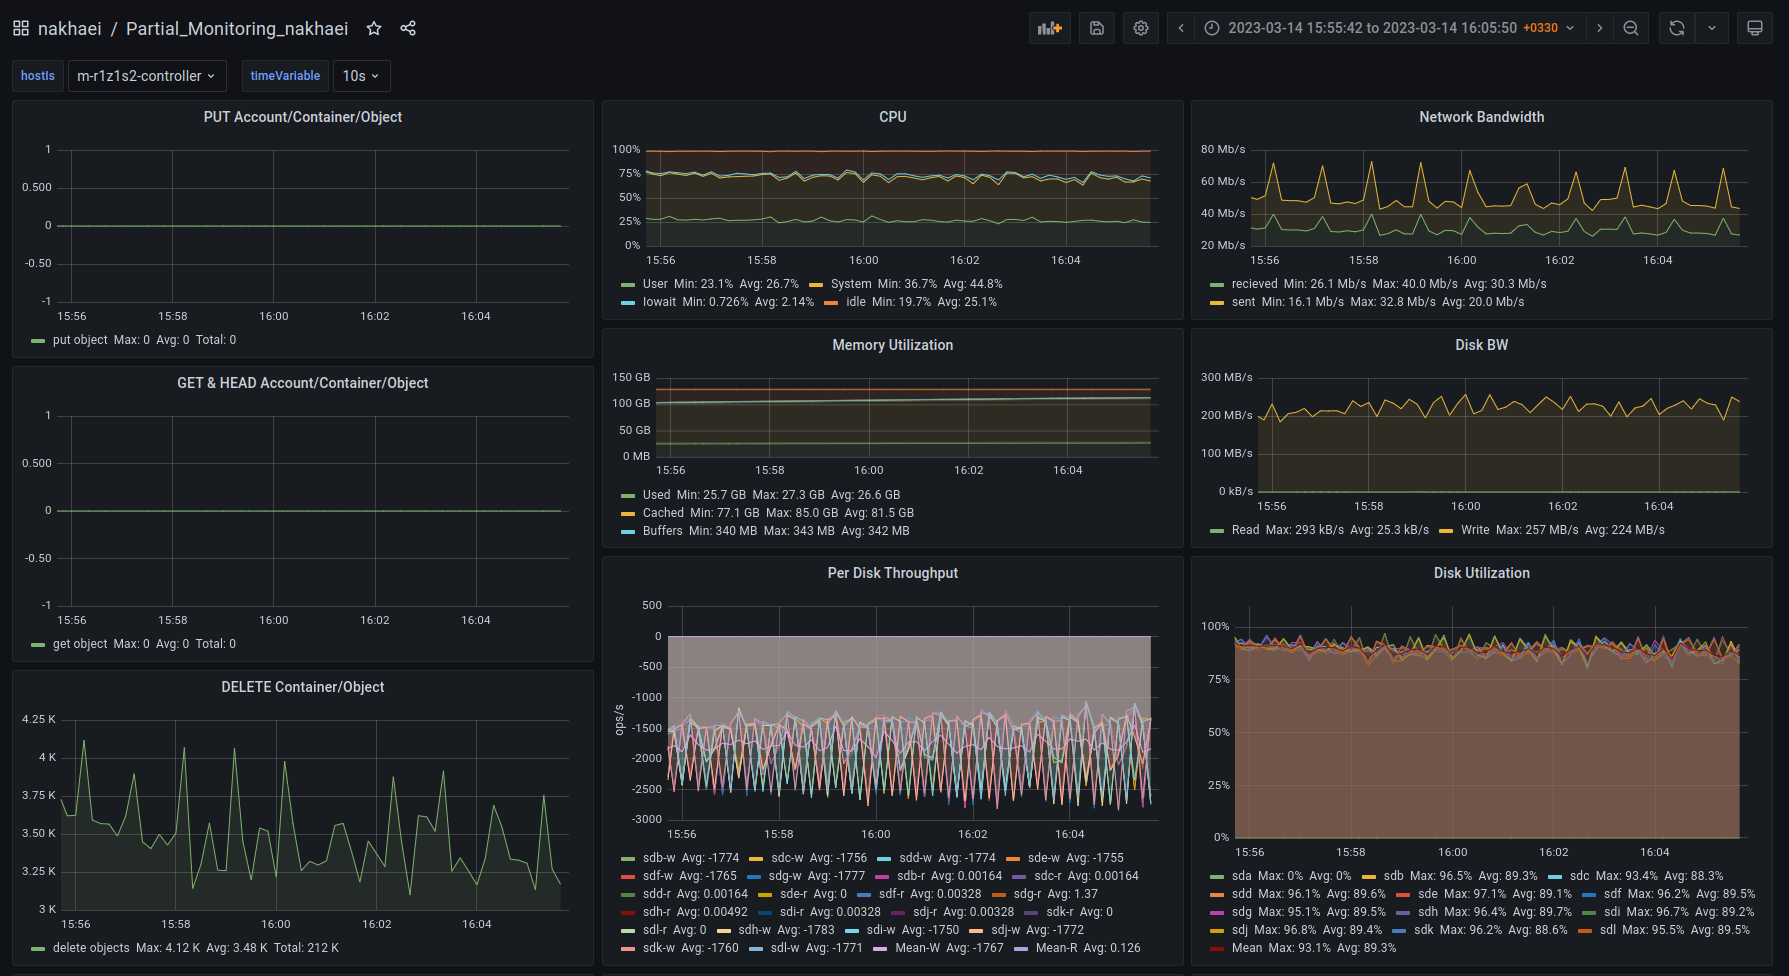
Task: Zoom out the time range
Action: point(1630,28)
